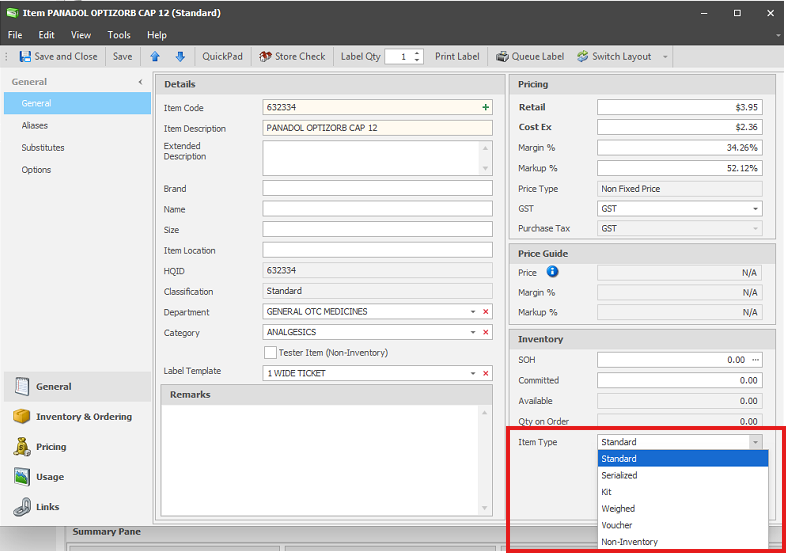
Task: Click Label Qty input field
Action: point(399,57)
